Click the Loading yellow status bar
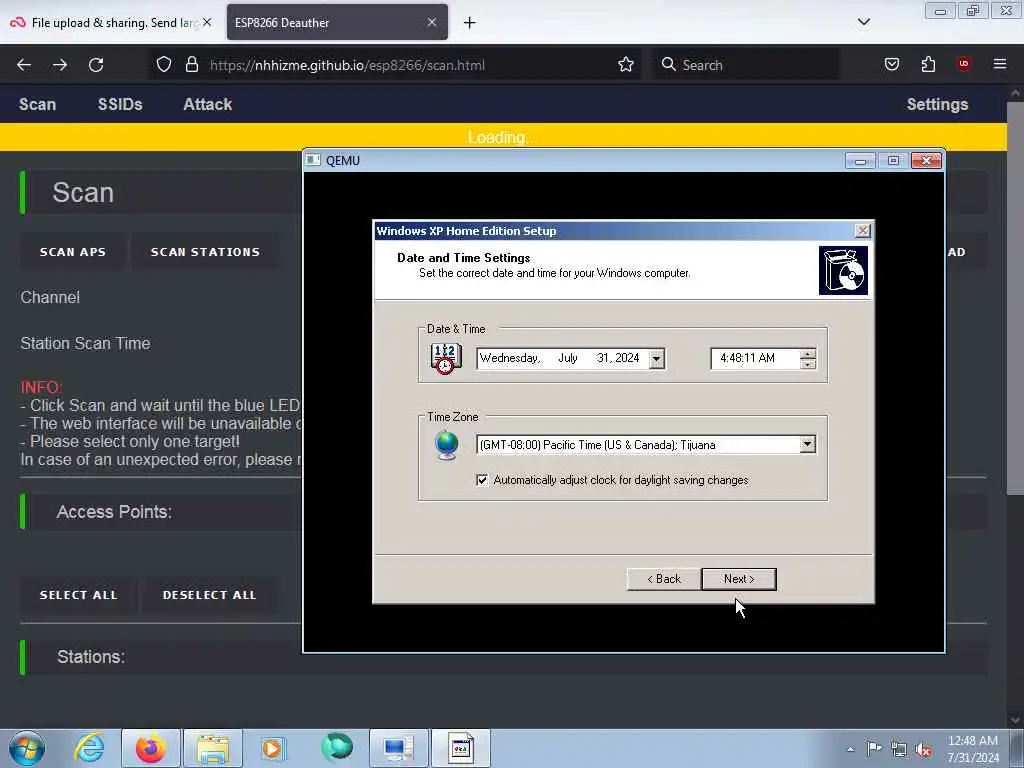The height and width of the screenshot is (768, 1024). [x=503, y=137]
